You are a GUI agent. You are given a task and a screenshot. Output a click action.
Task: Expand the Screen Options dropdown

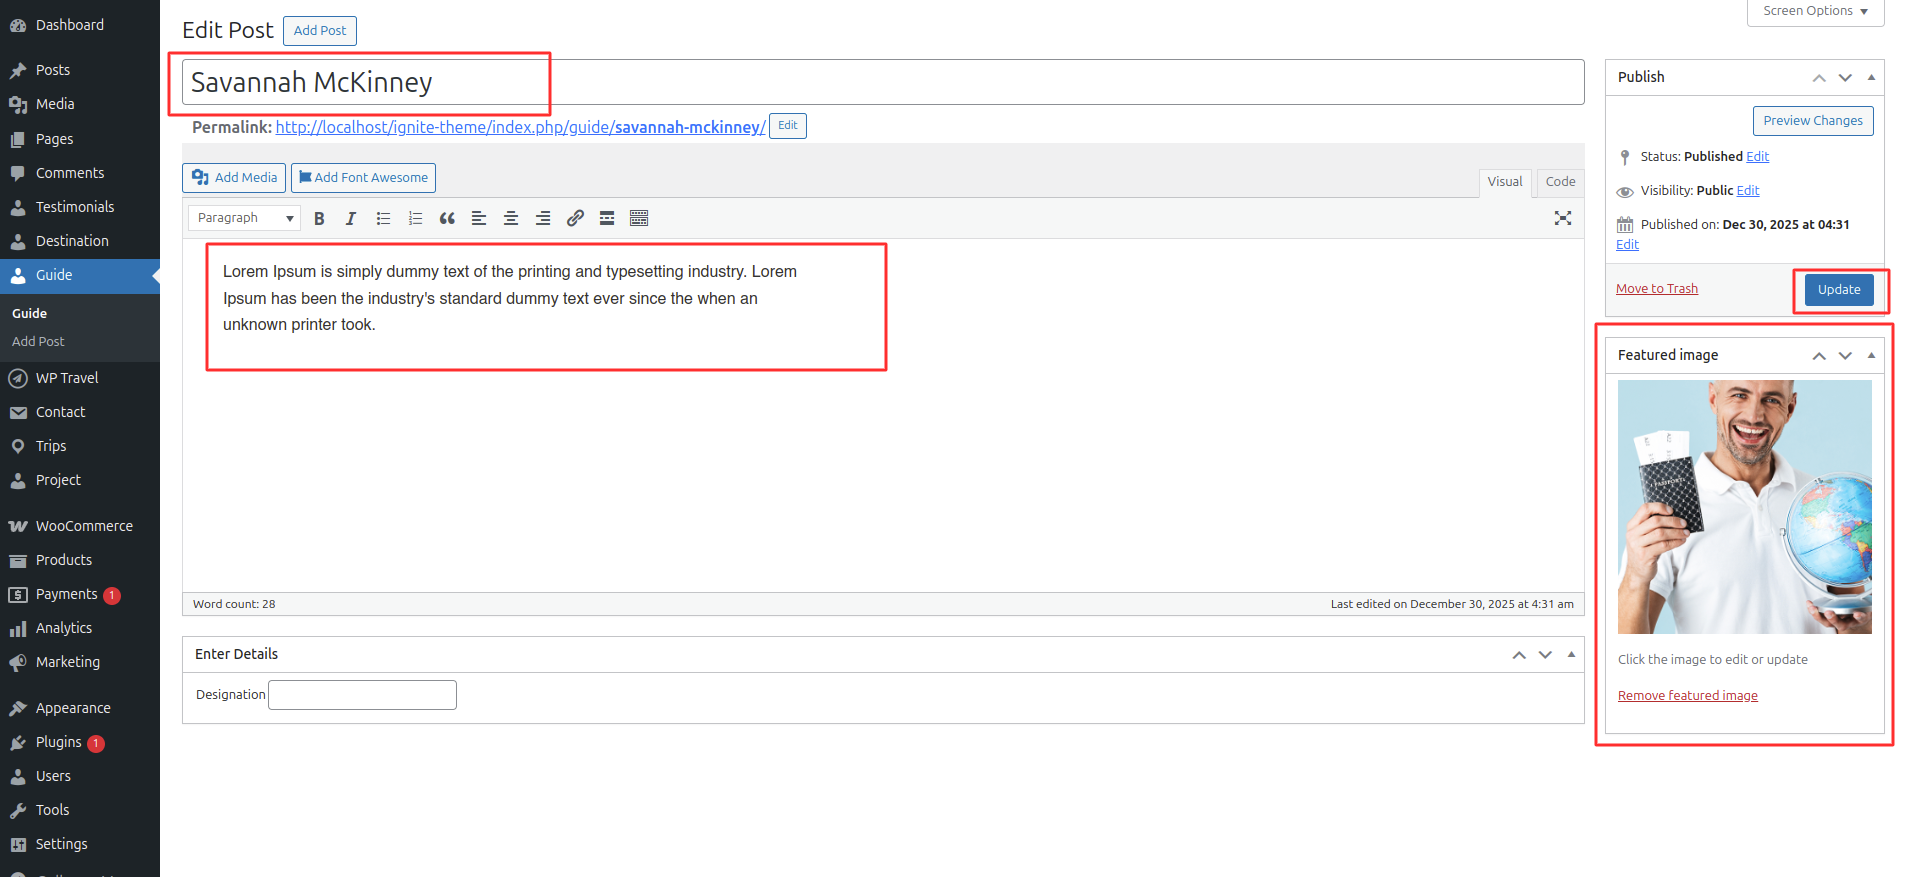click(x=1815, y=11)
